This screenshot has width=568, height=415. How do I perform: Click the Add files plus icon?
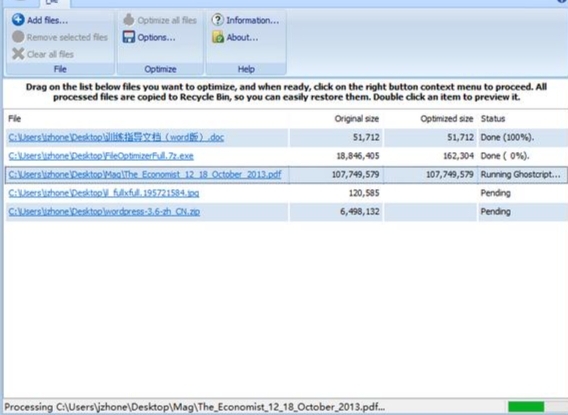click(18, 20)
